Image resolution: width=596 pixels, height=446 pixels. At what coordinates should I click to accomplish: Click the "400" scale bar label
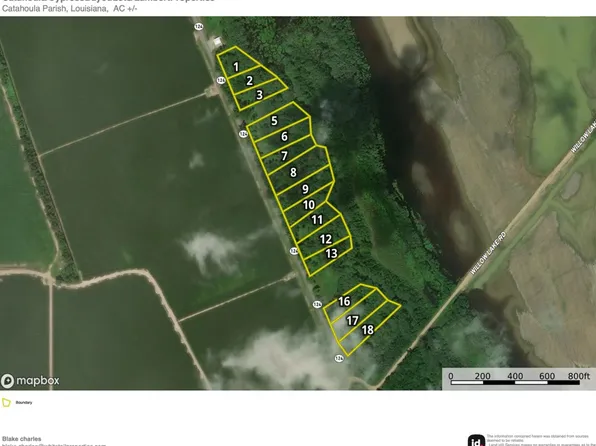[x=515, y=376]
